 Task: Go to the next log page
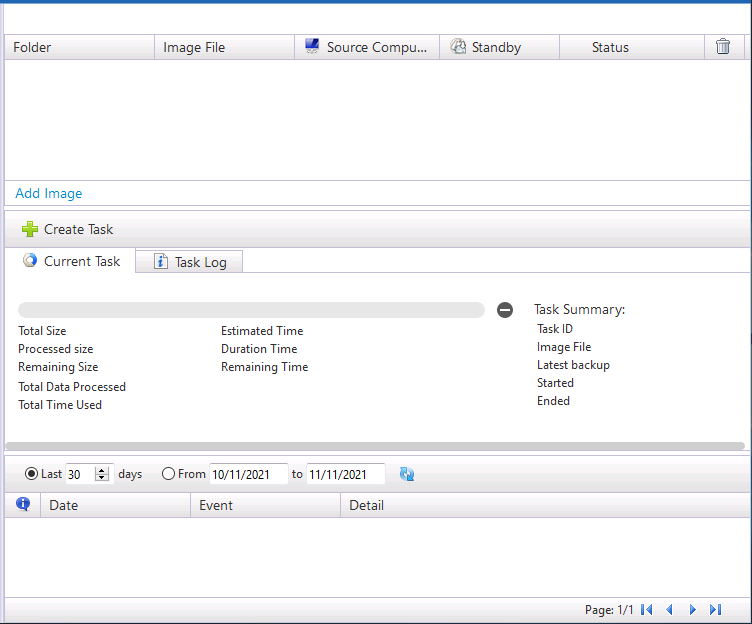[692, 609]
